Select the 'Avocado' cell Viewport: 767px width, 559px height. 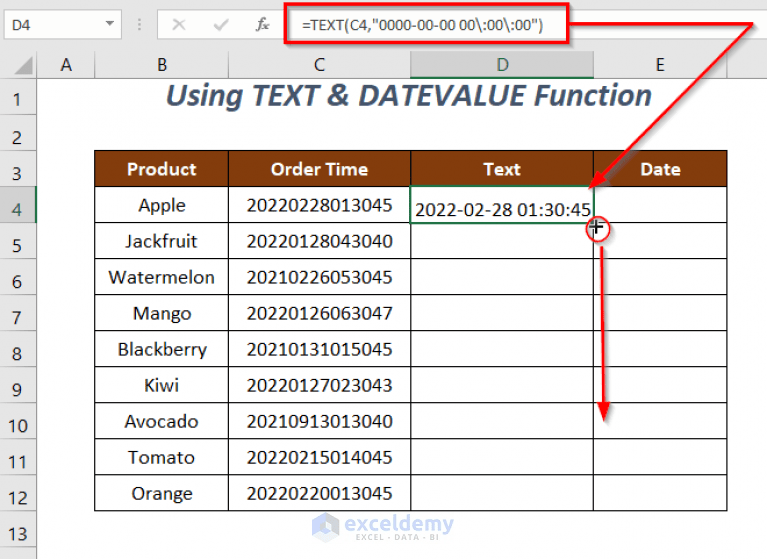(x=161, y=421)
